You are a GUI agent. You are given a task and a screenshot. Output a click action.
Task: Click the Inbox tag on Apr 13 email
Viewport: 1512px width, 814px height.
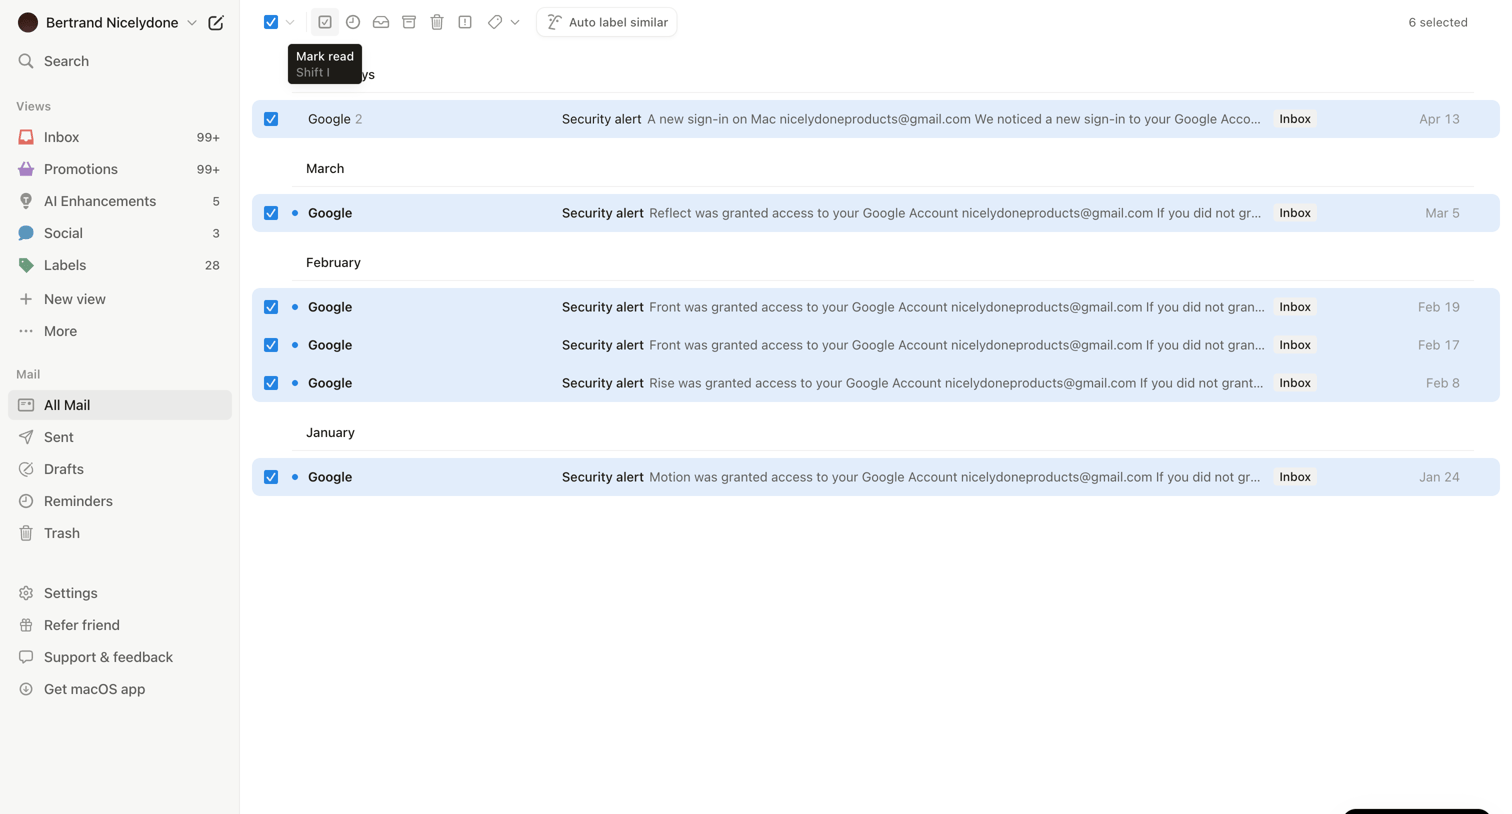[1295, 119]
